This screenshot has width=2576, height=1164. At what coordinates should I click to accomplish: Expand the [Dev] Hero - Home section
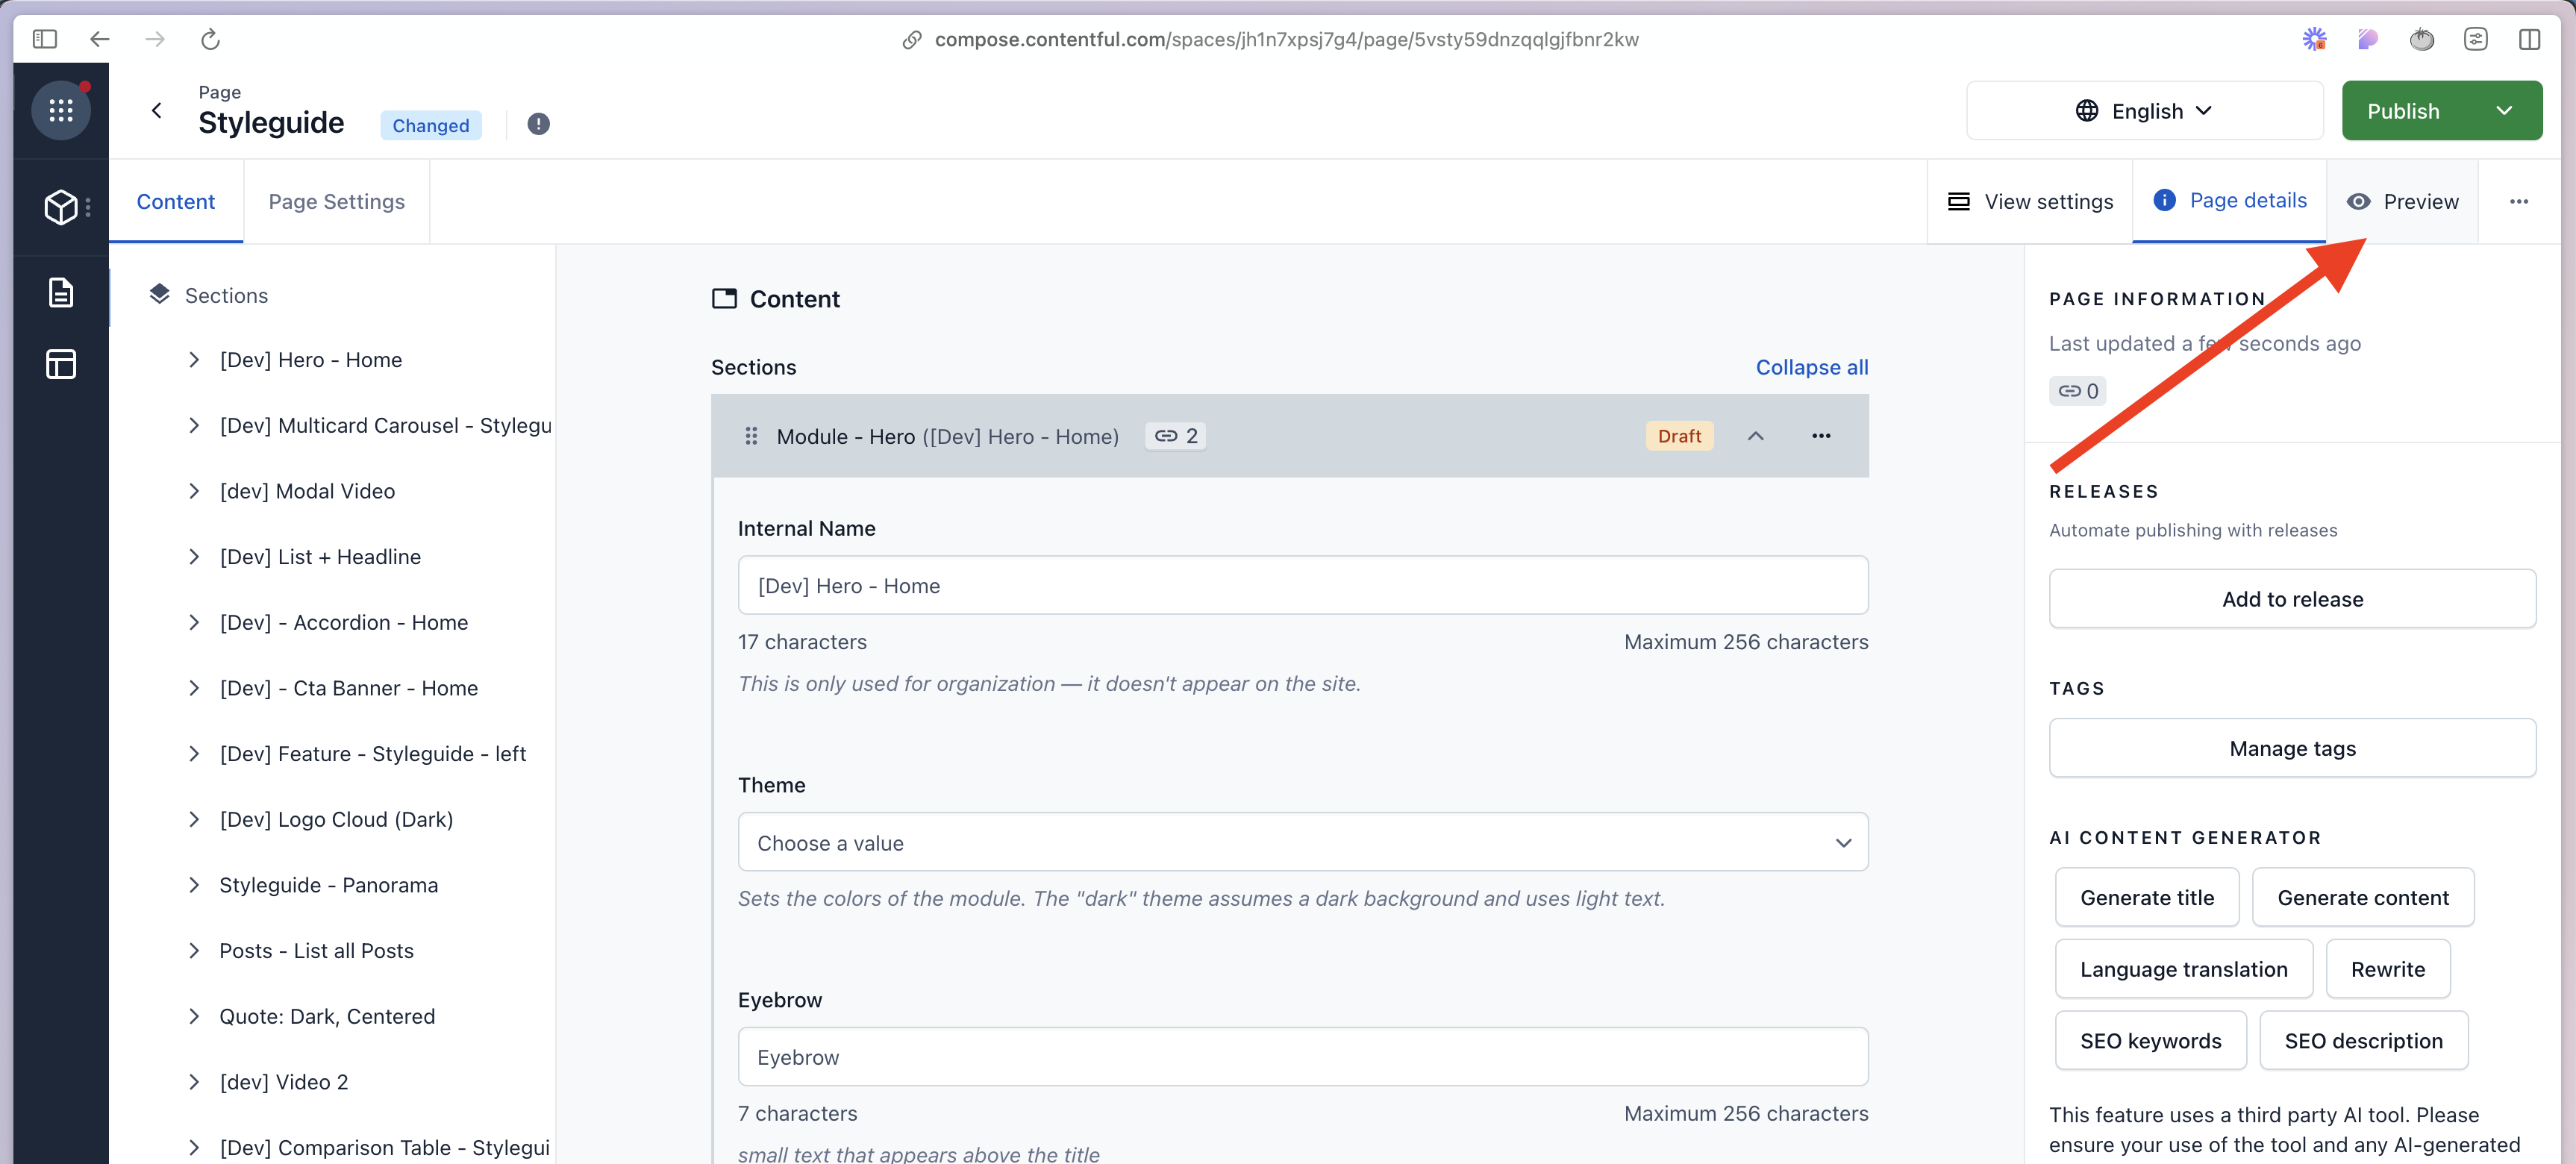tap(194, 360)
